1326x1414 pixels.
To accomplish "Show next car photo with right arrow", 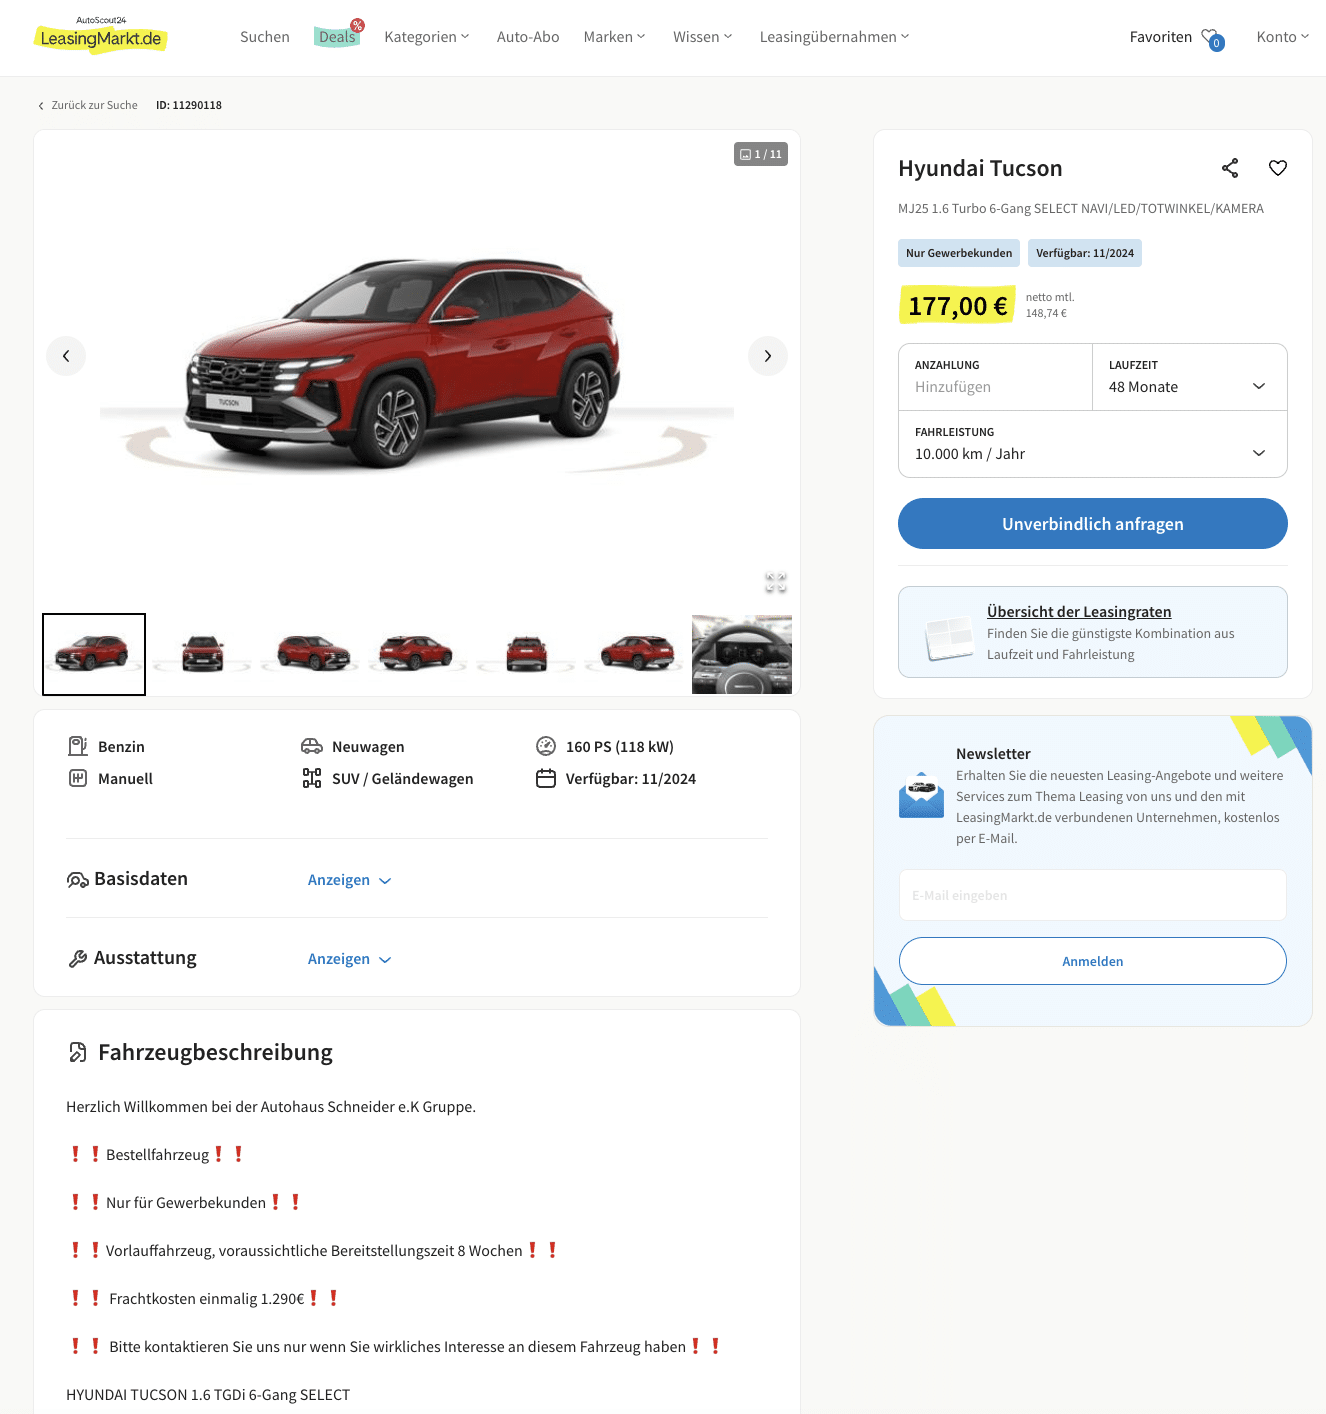I will [768, 356].
